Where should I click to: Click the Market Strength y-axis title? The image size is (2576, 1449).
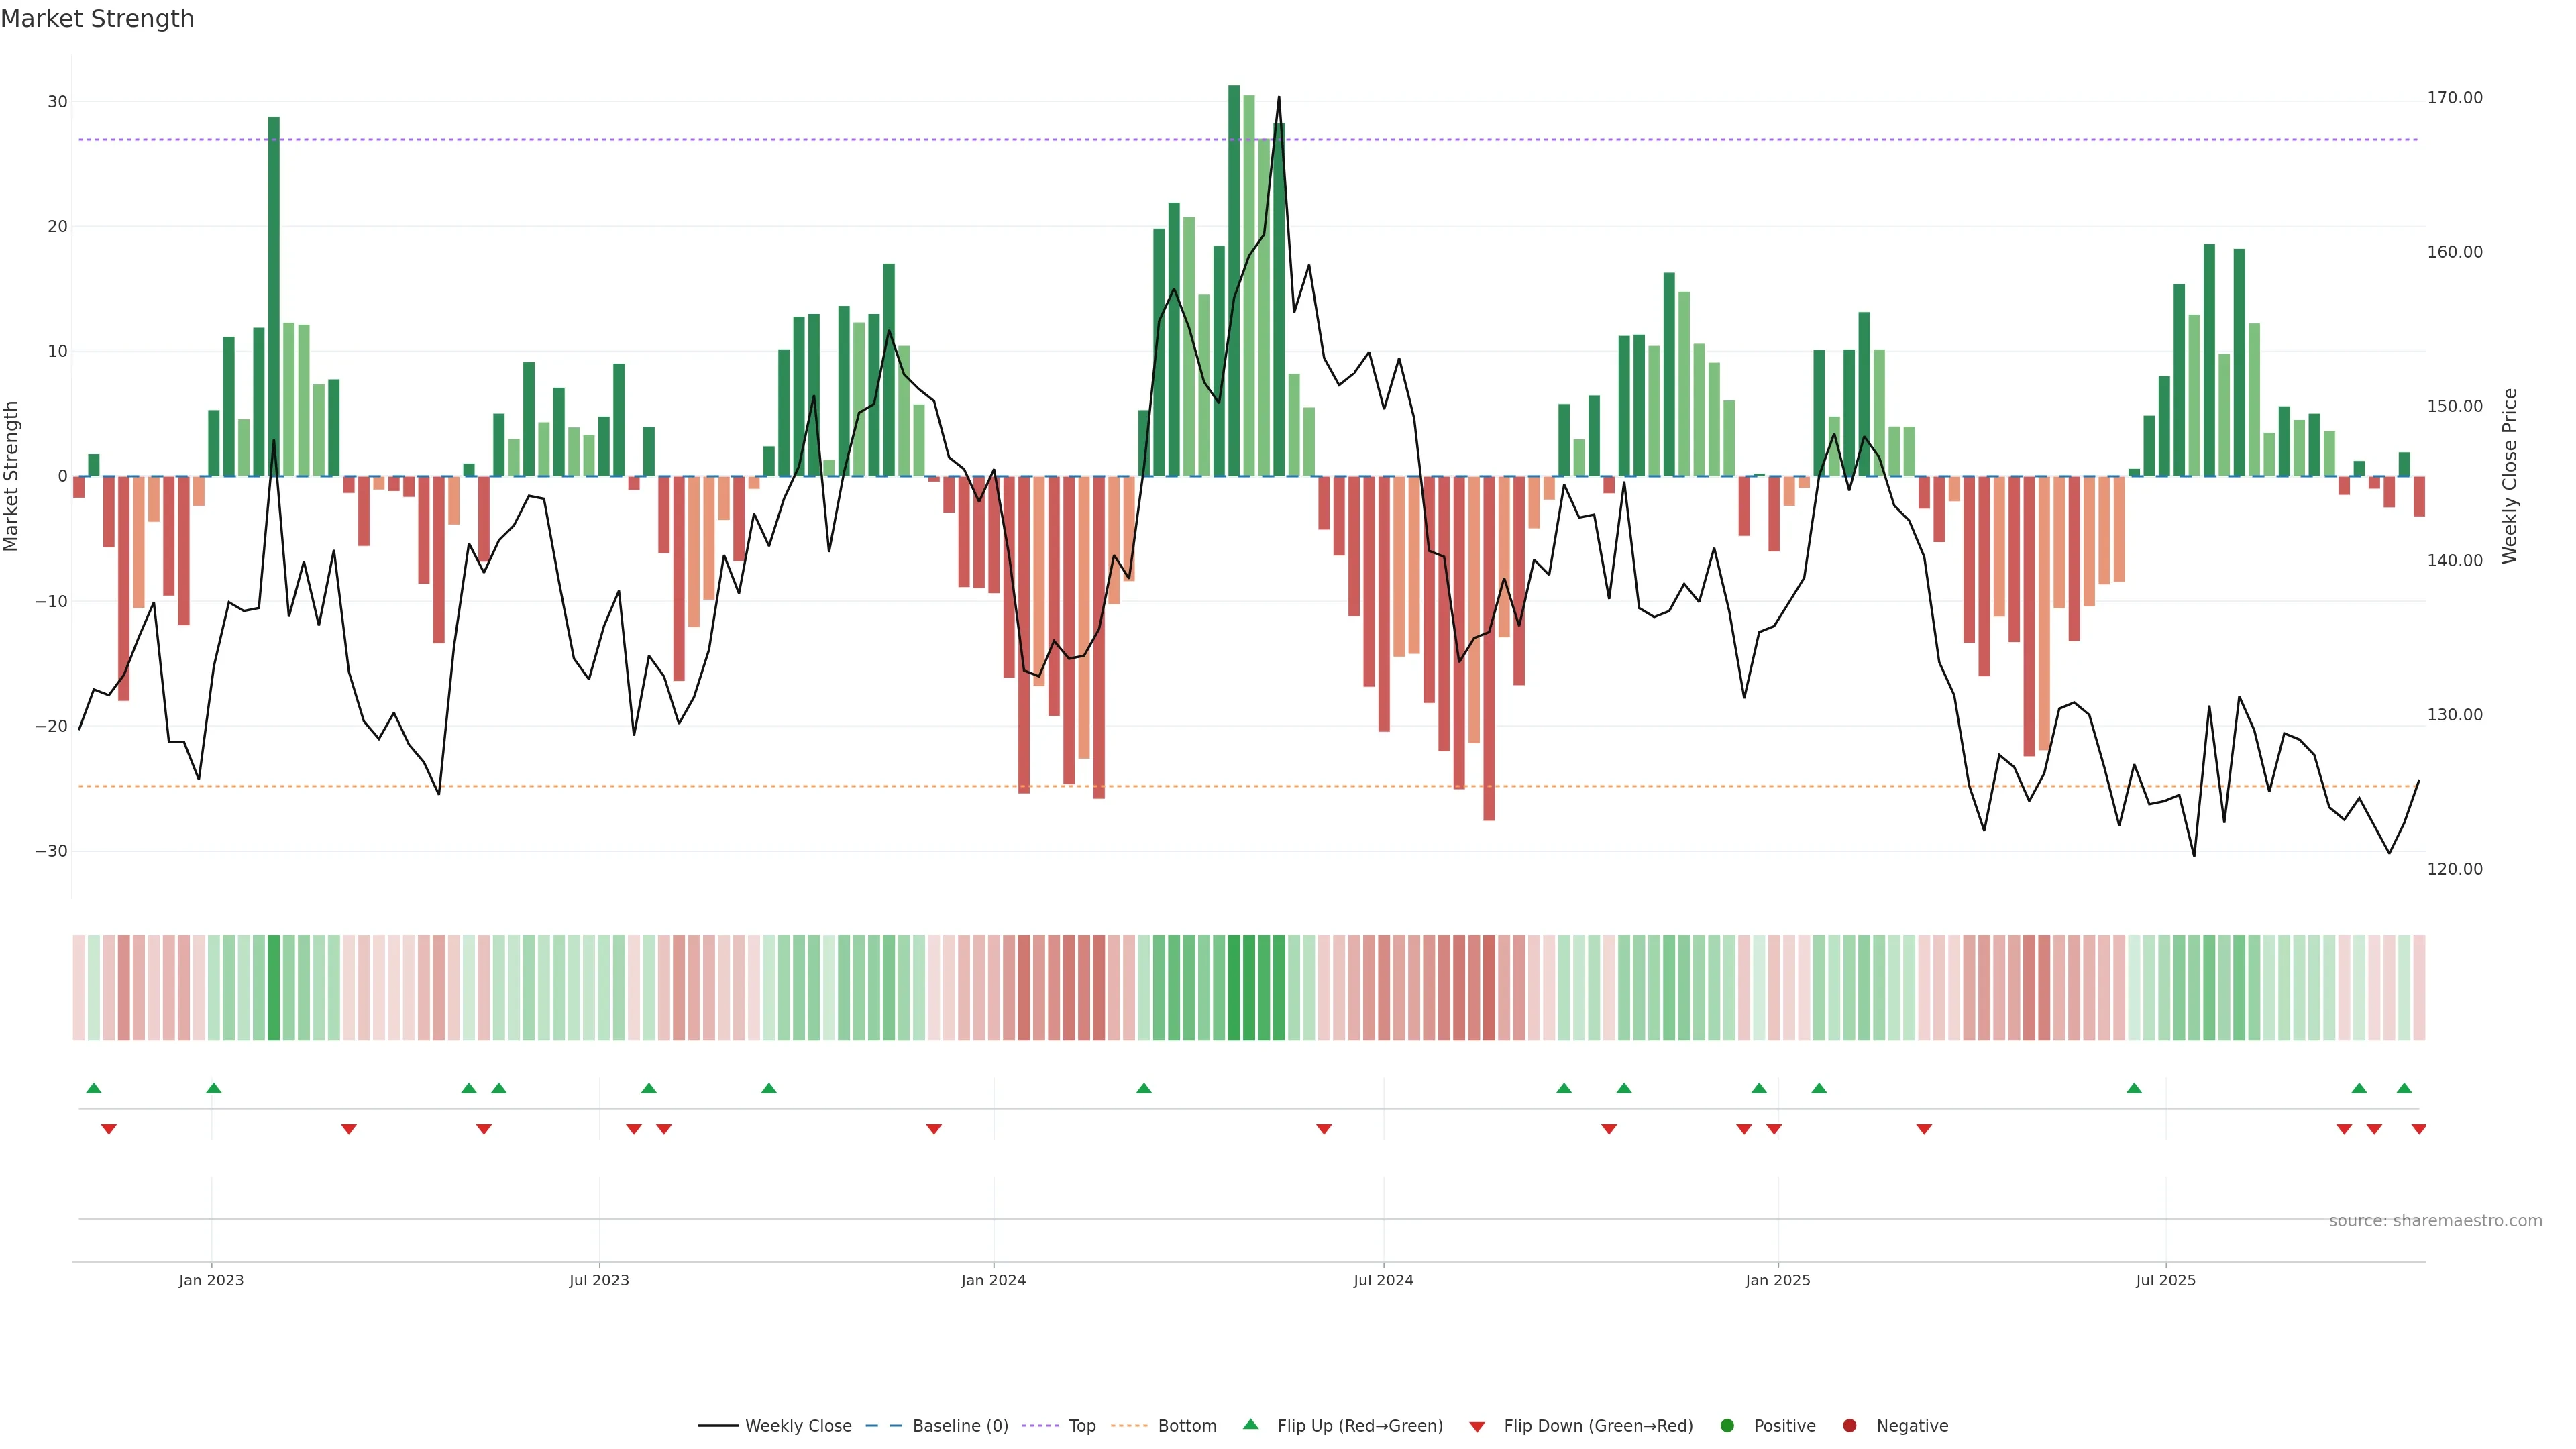pyautogui.click(x=12, y=476)
